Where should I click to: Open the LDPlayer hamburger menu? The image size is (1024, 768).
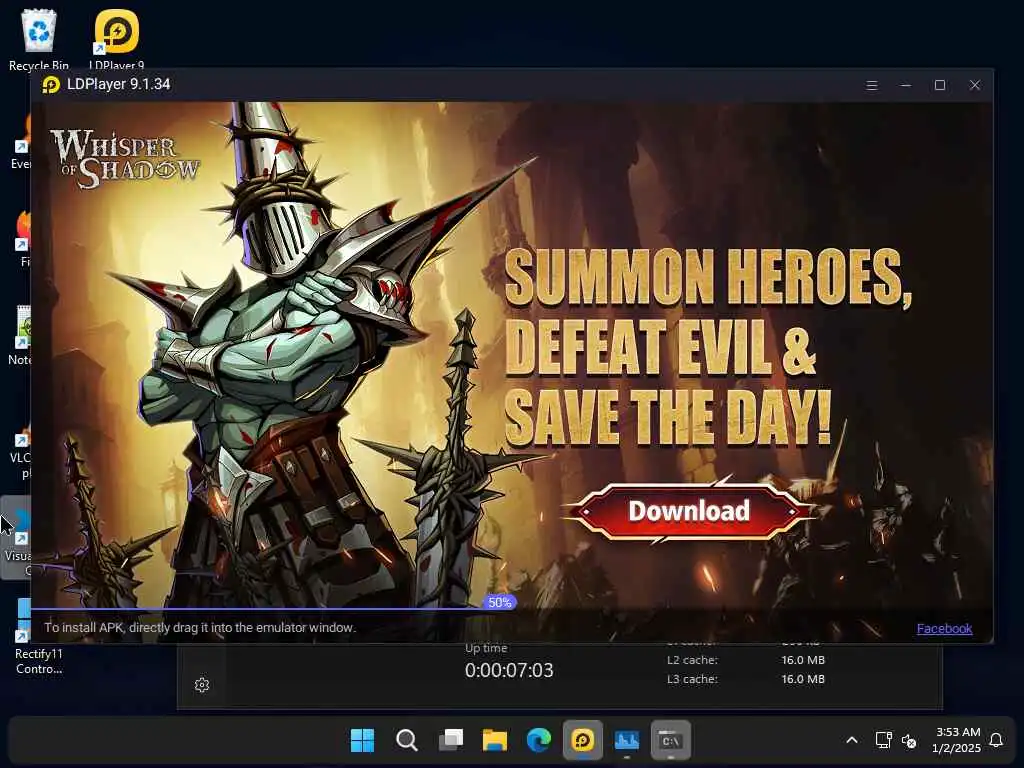coord(871,86)
